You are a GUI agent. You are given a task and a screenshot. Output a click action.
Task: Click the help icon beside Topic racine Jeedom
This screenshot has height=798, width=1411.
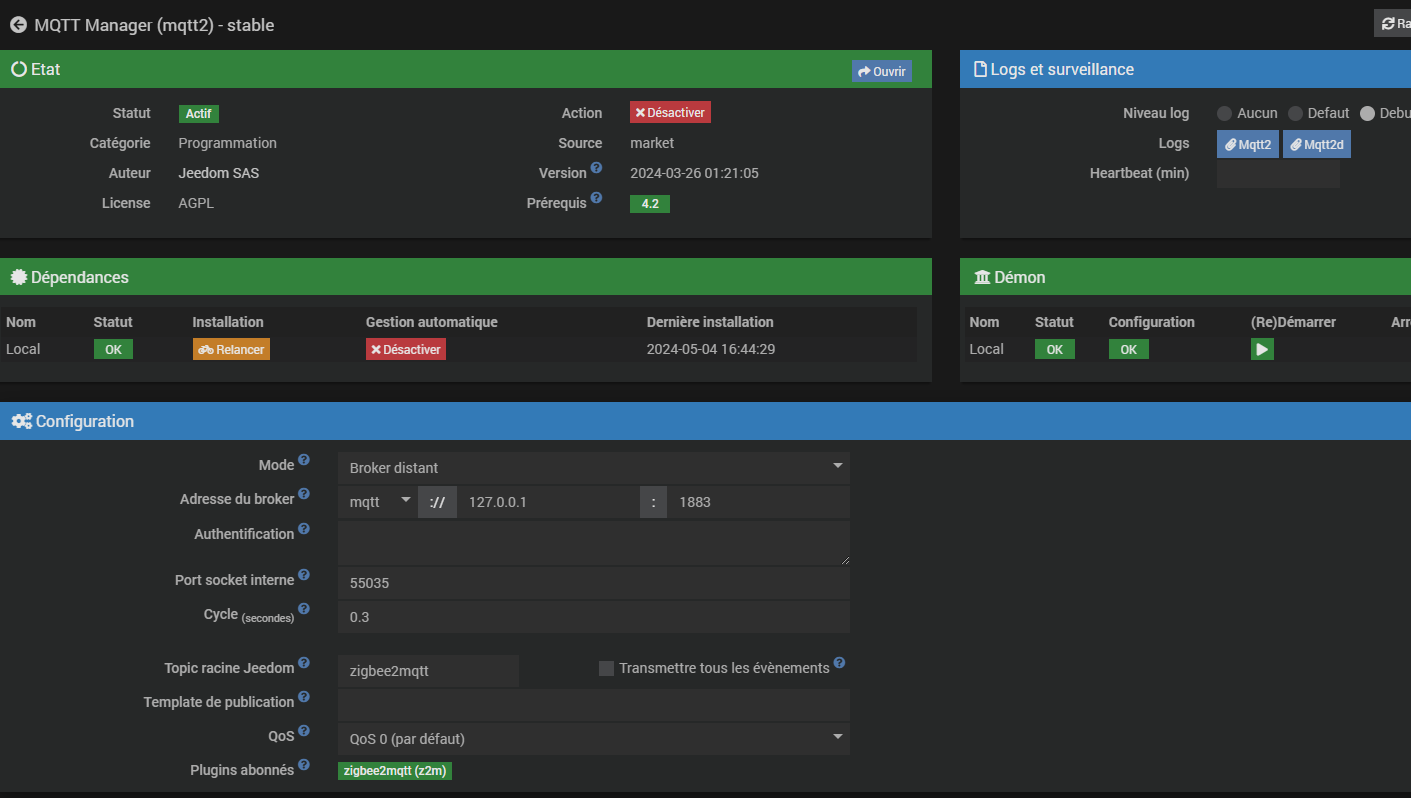pos(304,663)
